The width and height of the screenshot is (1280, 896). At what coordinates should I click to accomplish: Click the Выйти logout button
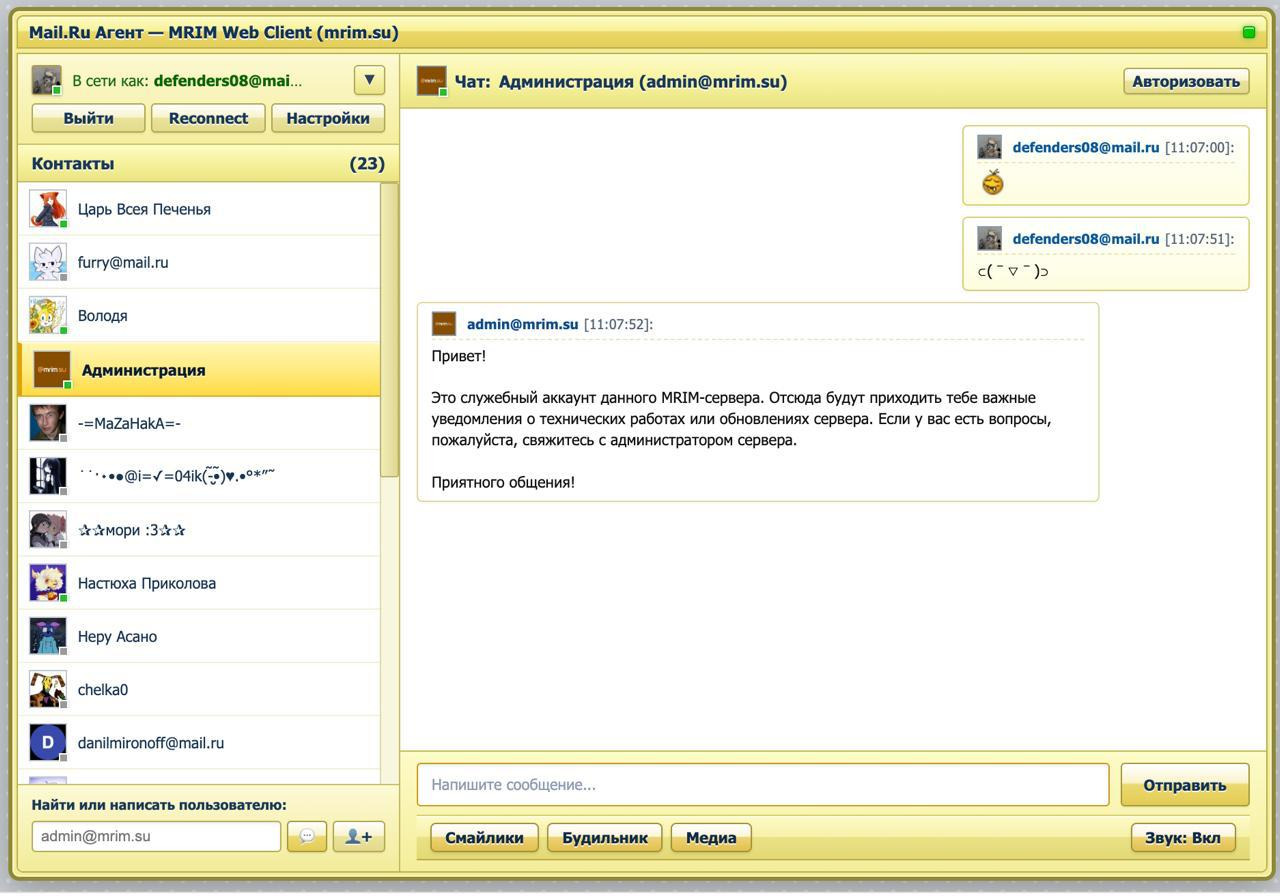pyautogui.click(x=88, y=118)
